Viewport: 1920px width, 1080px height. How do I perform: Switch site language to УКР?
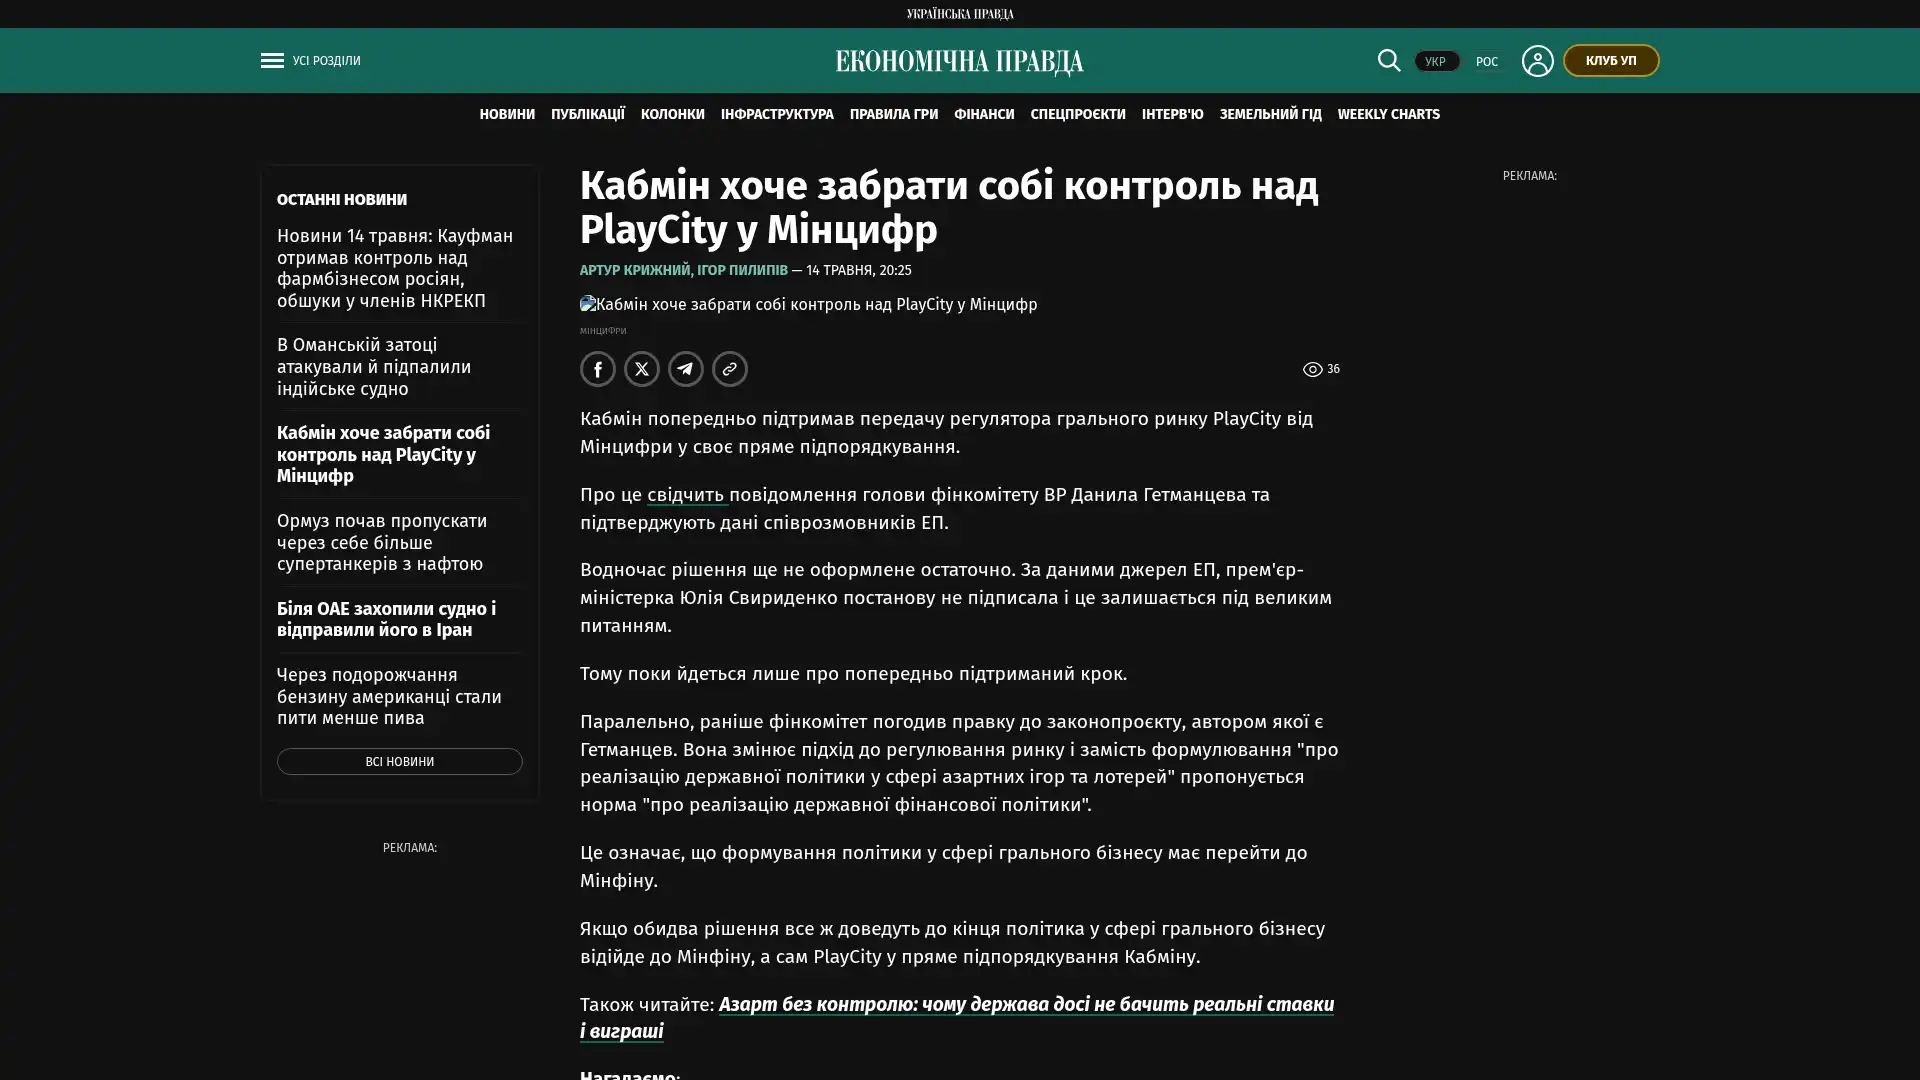(x=1436, y=62)
